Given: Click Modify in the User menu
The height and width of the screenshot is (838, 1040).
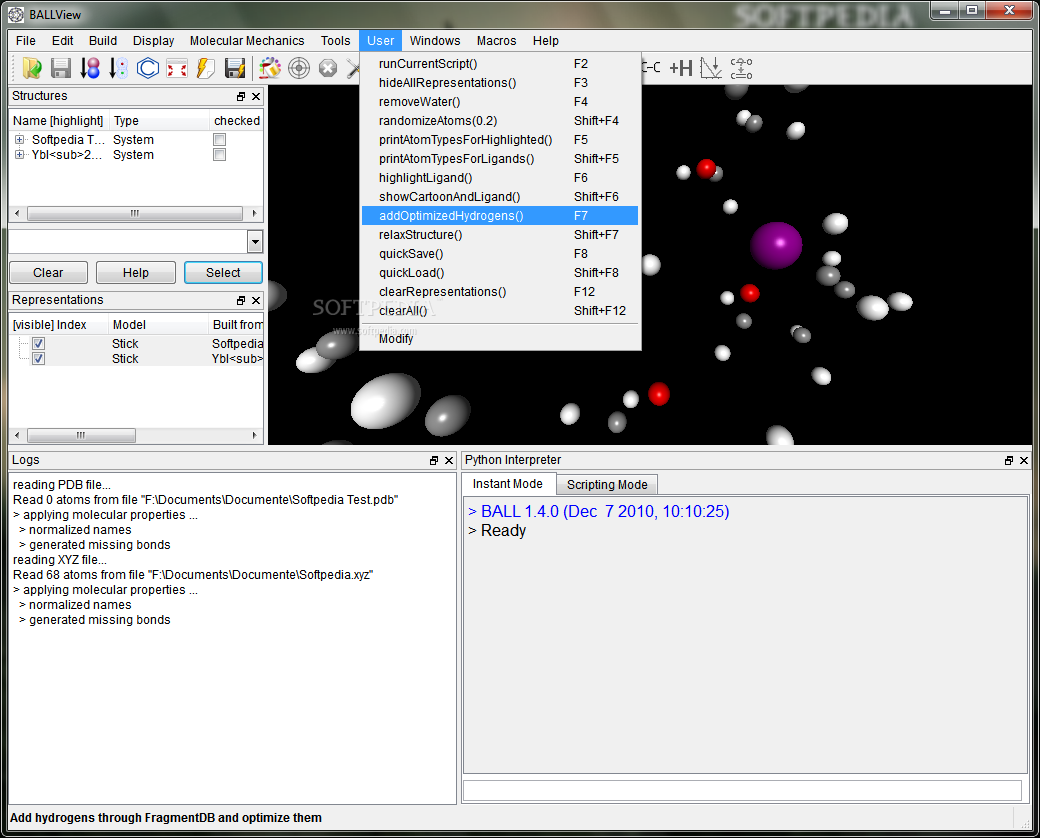Looking at the screenshot, I should pos(500,338).
